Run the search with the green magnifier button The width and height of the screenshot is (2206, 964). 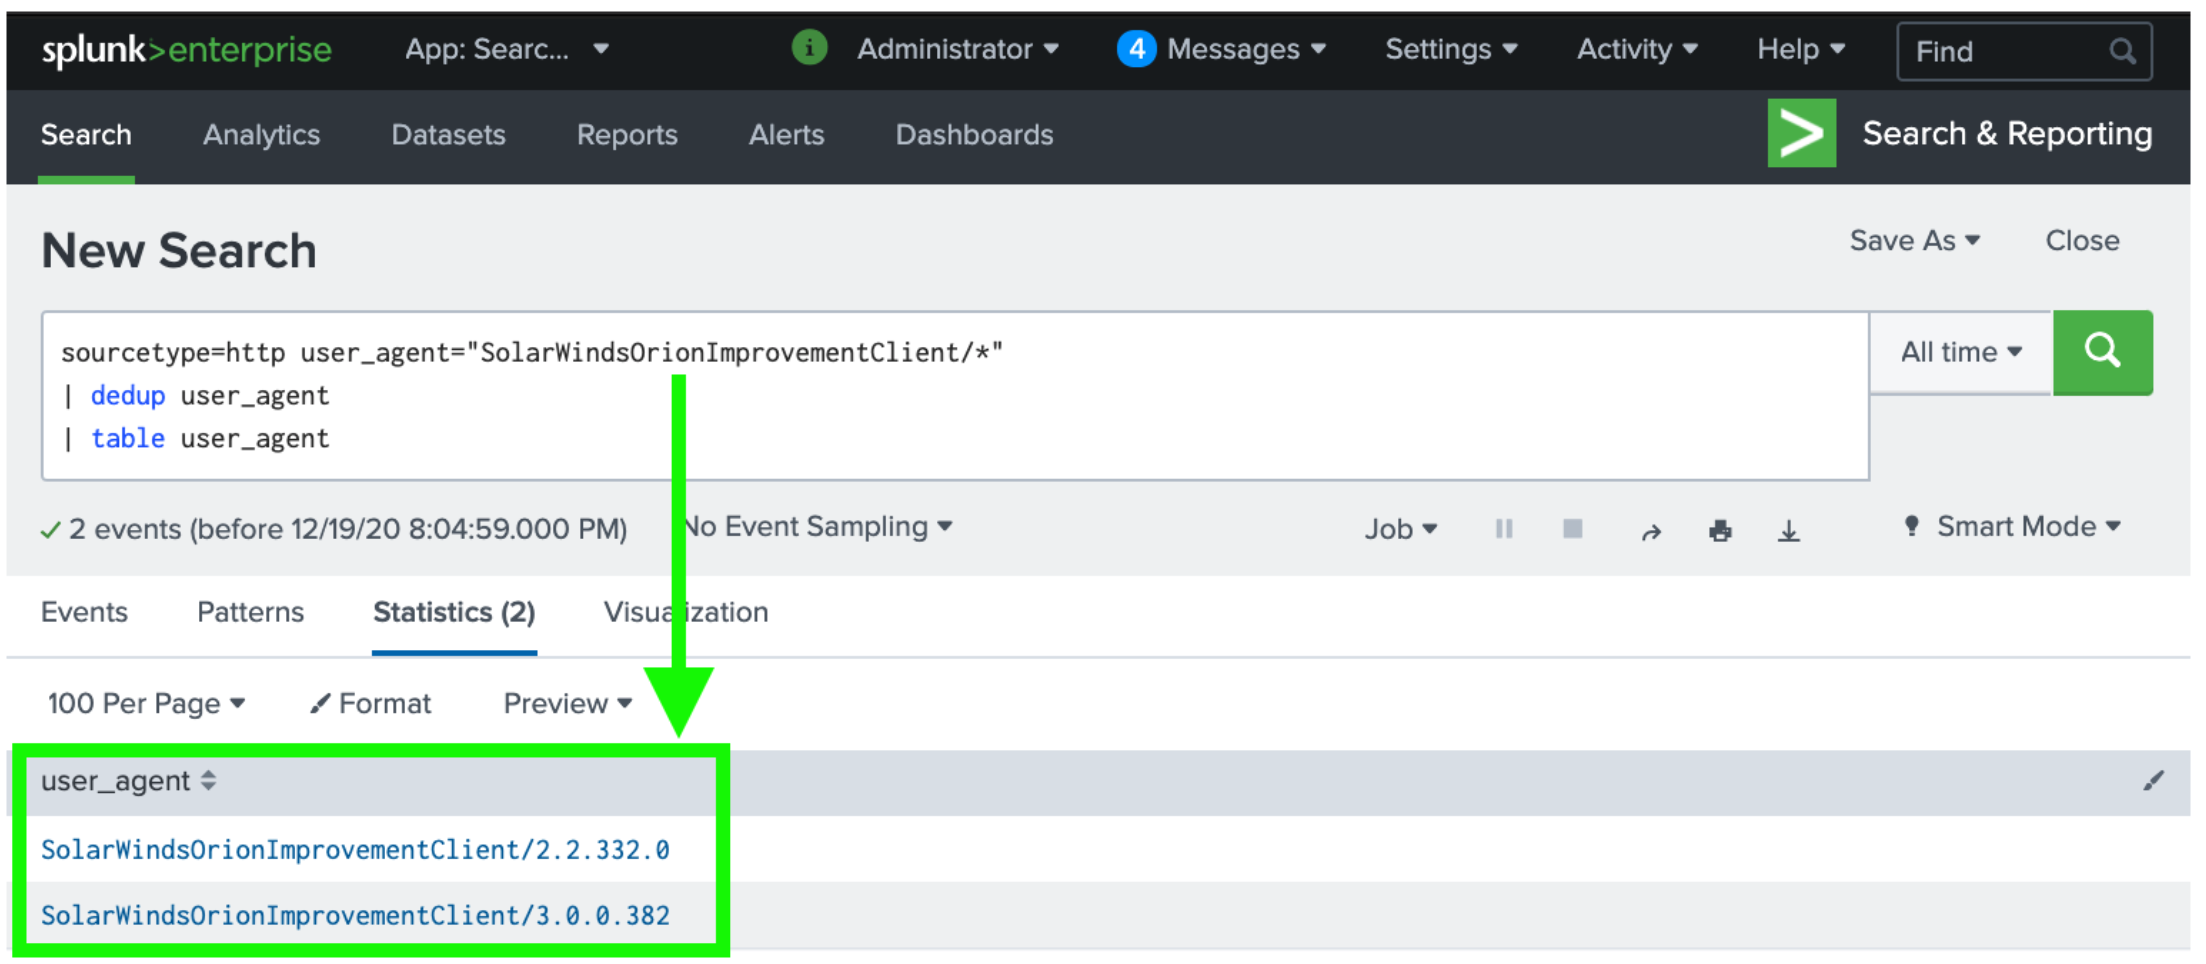click(2103, 352)
